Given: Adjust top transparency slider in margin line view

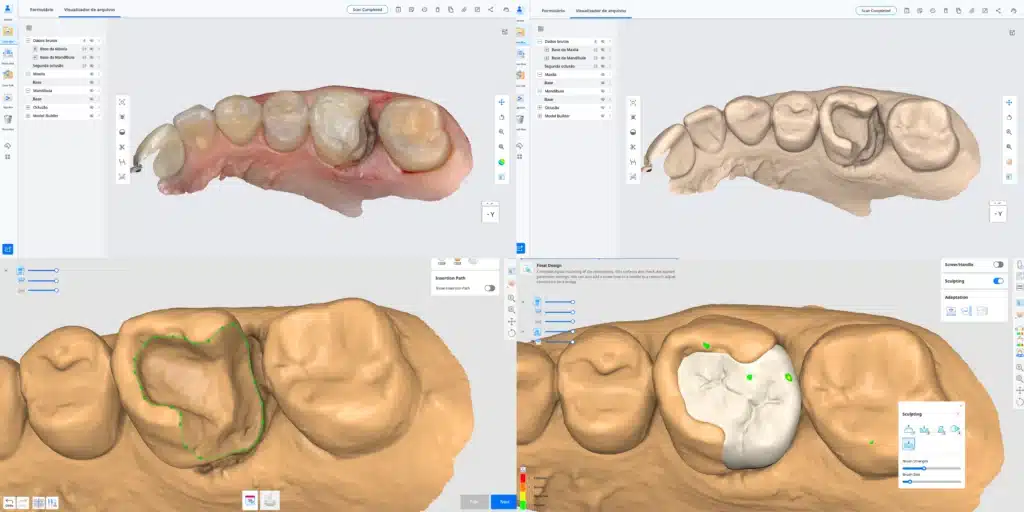Looking at the screenshot, I should (x=42, y=270).
